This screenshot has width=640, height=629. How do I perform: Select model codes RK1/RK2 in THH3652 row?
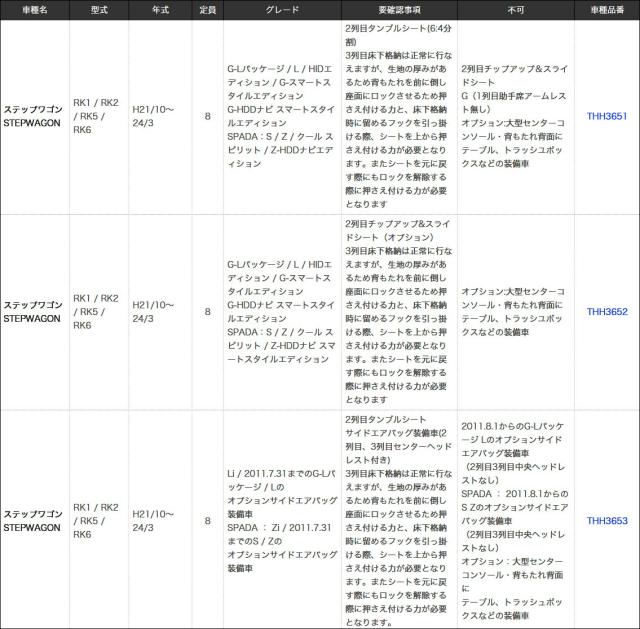(x=96, y=312)
